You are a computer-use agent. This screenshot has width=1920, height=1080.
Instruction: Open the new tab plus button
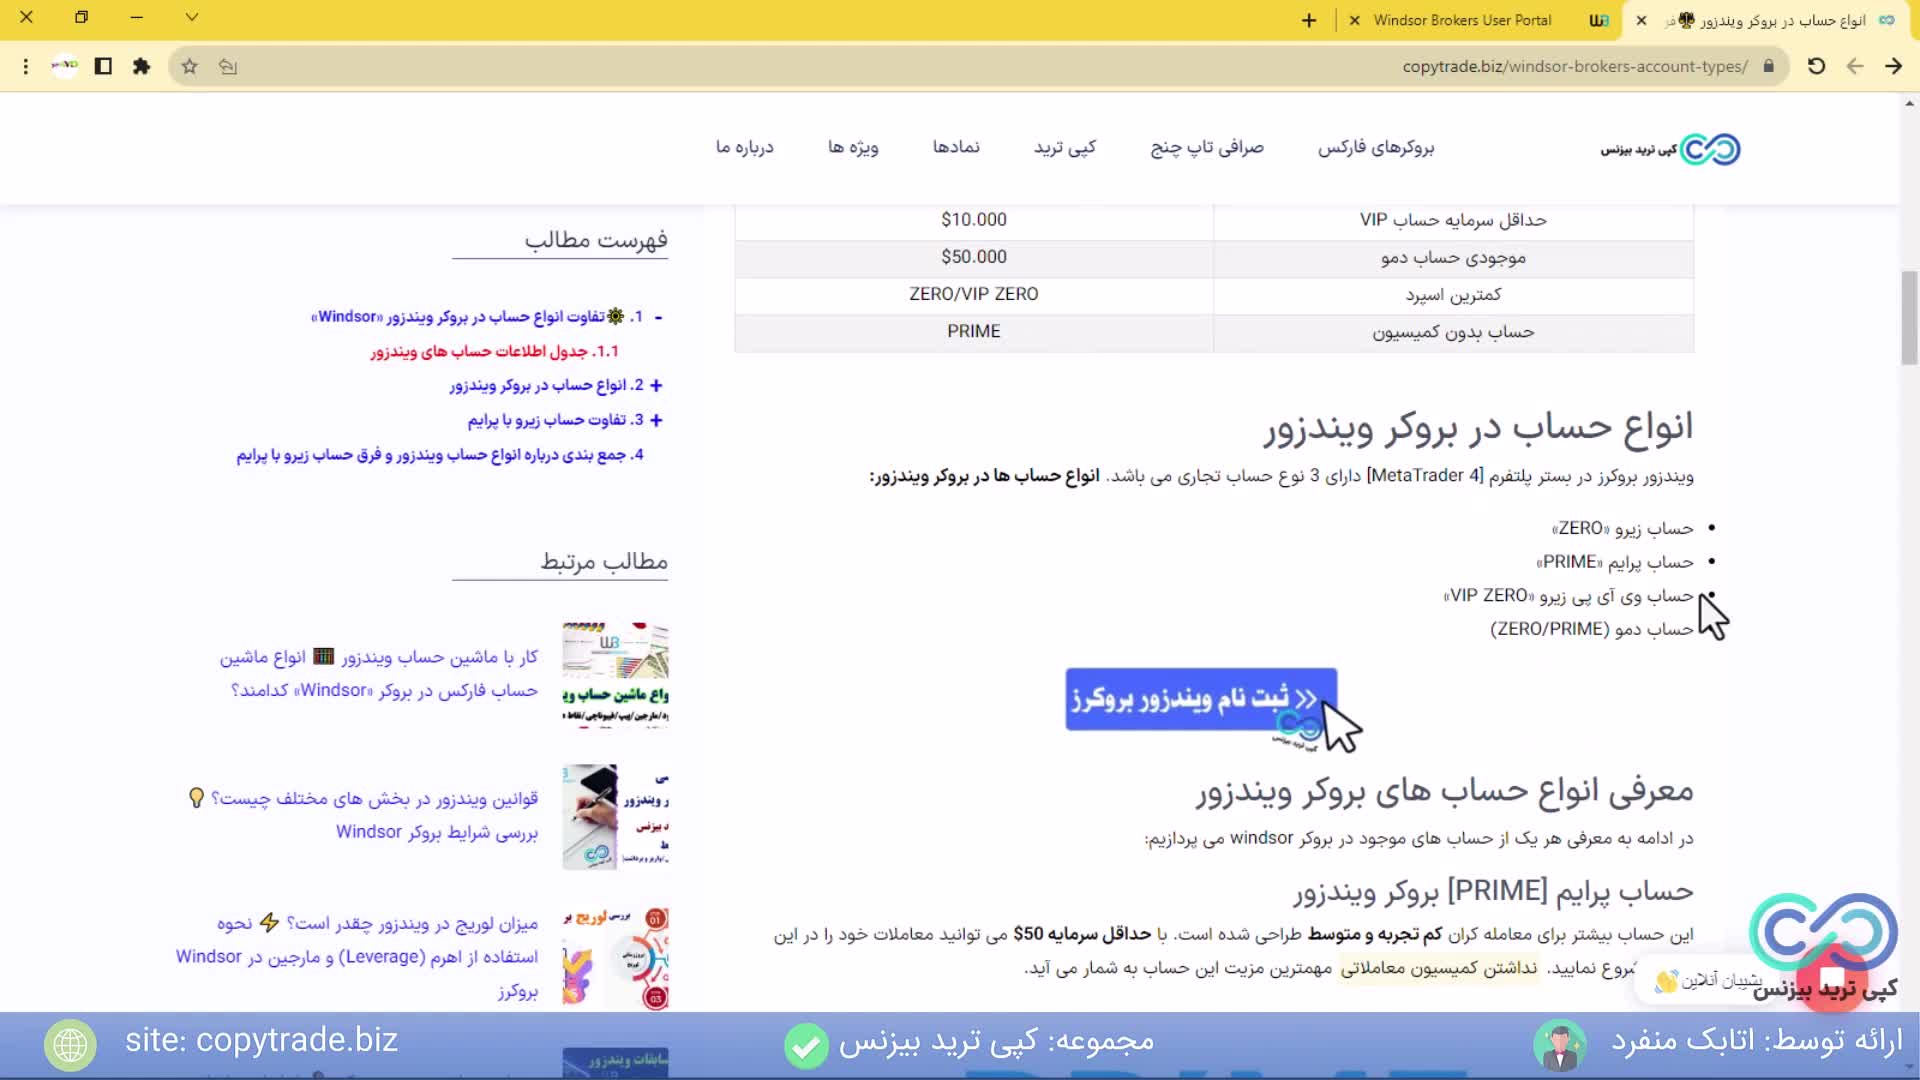1308,20
